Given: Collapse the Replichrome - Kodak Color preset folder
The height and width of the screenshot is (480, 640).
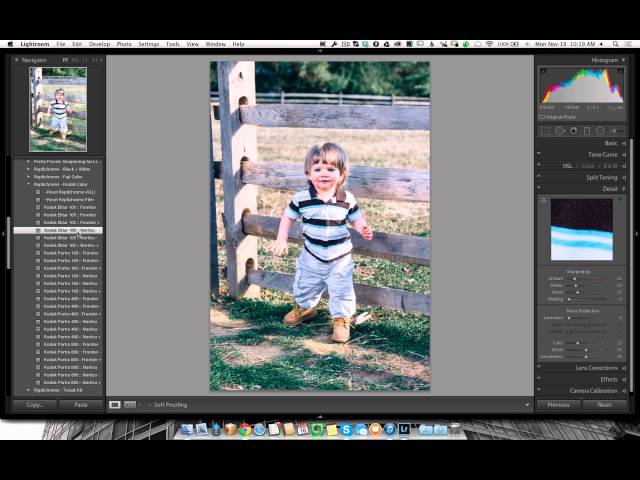Looking at the screenshot, I should (28, 184).
